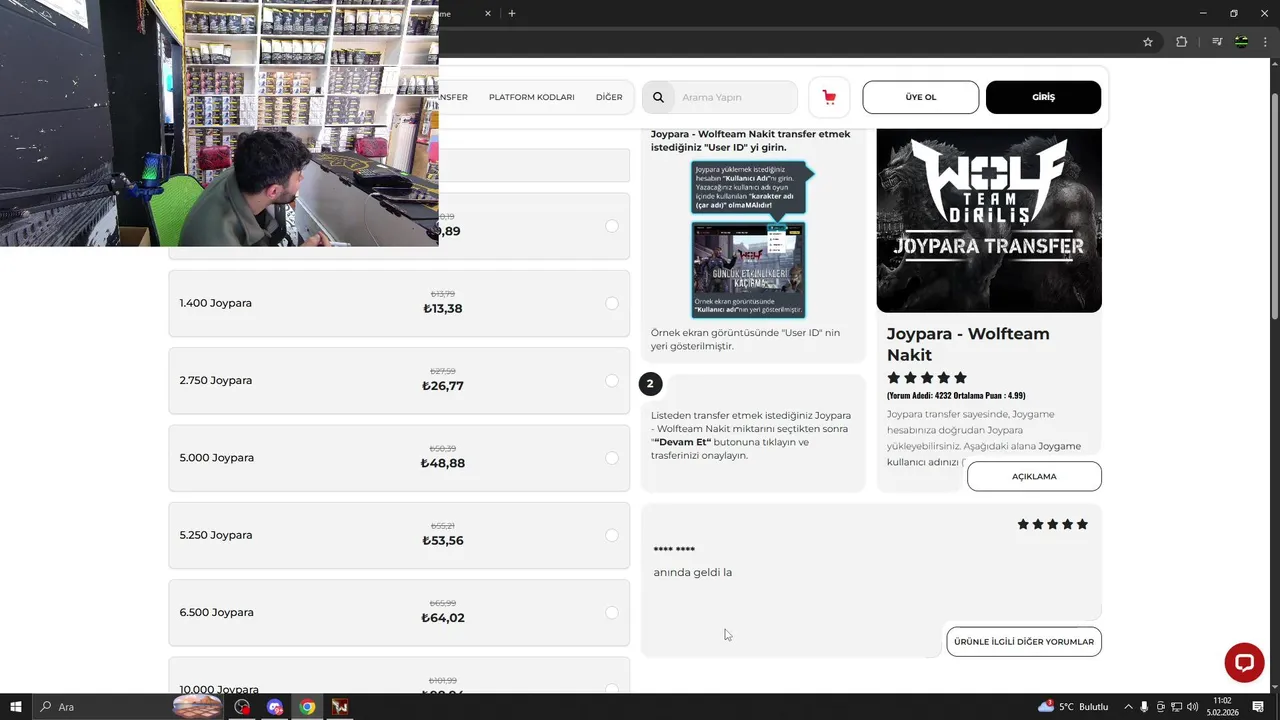Open the Wolfteam taskbar icon
1280x720 pixels.
coord(340,707)
